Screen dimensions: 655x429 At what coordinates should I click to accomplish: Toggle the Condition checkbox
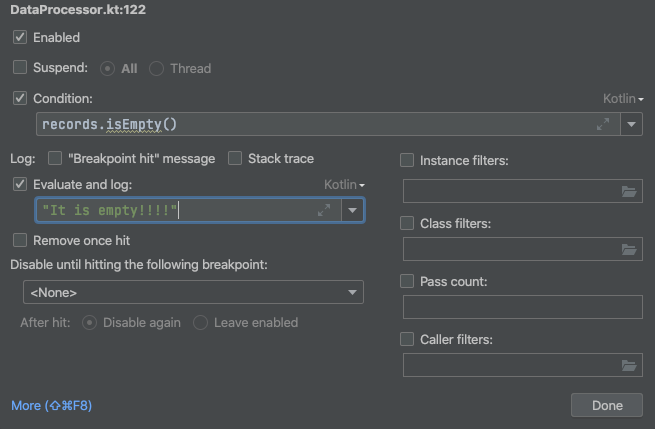pos(20,98)
